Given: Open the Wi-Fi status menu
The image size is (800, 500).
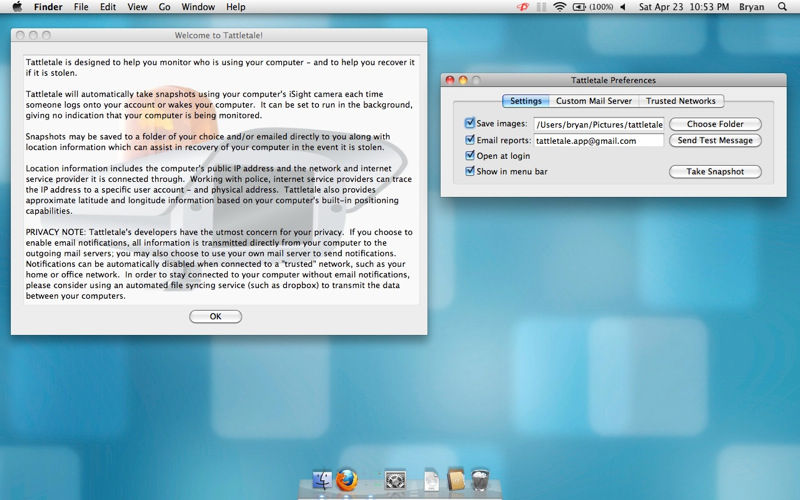Looking at the screenshot, I should pyautogui.click(x=560, y=7).
